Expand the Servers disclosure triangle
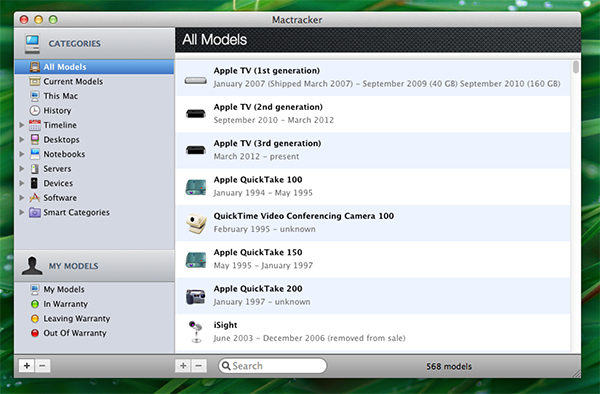Image resolution: width=600 pixels, height=394 pixels. tap(22, 169)
